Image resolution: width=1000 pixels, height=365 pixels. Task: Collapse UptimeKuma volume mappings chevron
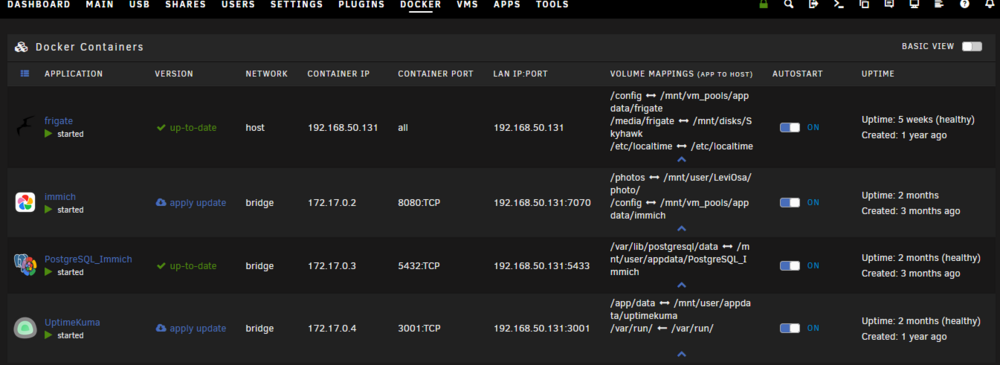click(681, 354)
